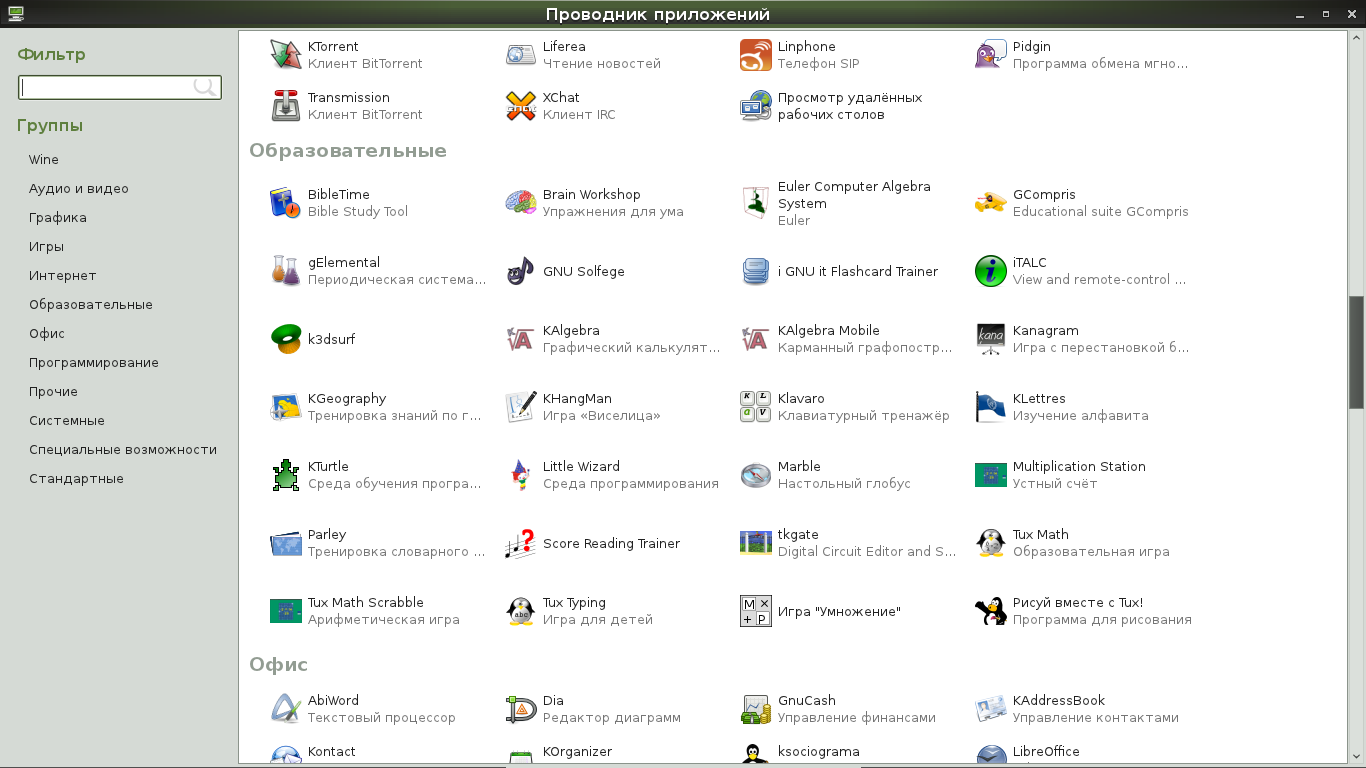Viewport: 1366px width, 768px height.
Task: Launch tkgate circuit editor icon
Action: pyautogui.click(x=756, y=543)
